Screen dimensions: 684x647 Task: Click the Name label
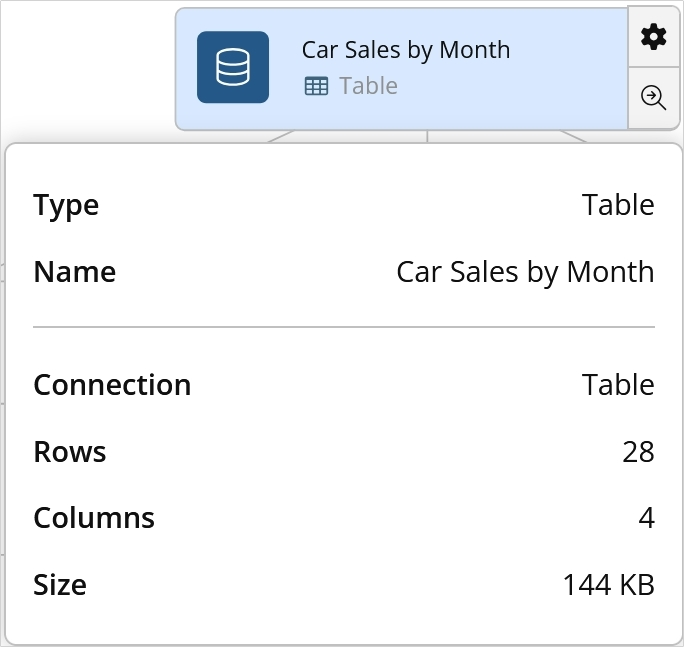(x=75, y=272)
